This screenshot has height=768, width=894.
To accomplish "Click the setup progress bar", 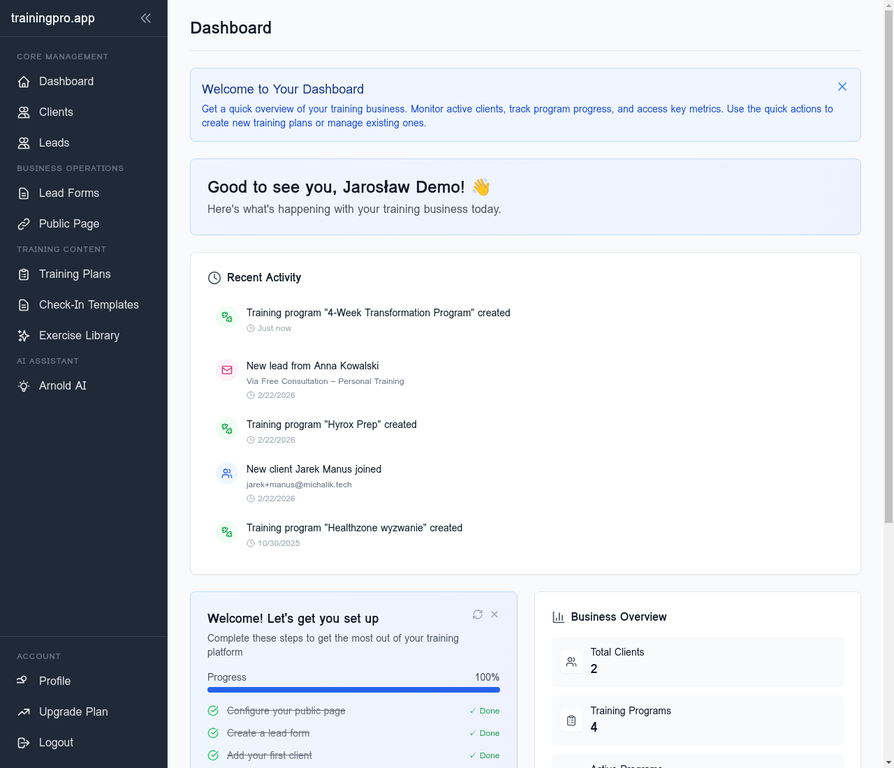I will click(x=353, y=689).
